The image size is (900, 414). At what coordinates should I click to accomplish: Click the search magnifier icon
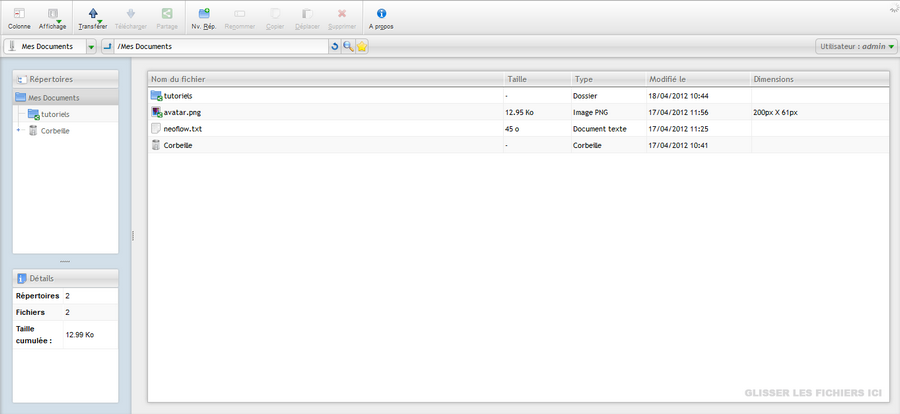348,47
